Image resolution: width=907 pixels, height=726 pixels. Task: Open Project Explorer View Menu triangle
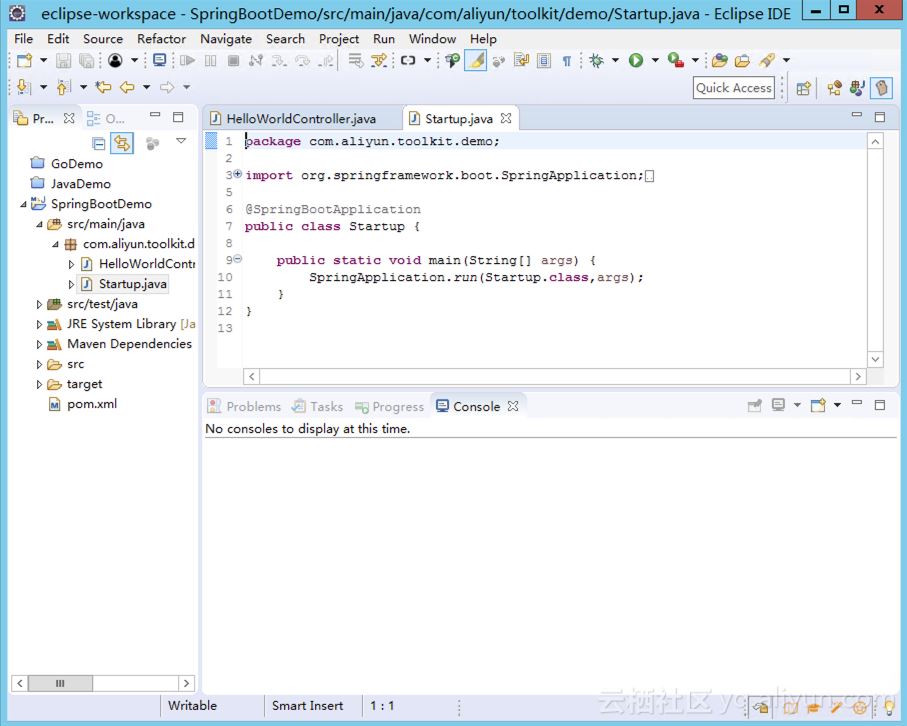point(180,141)
